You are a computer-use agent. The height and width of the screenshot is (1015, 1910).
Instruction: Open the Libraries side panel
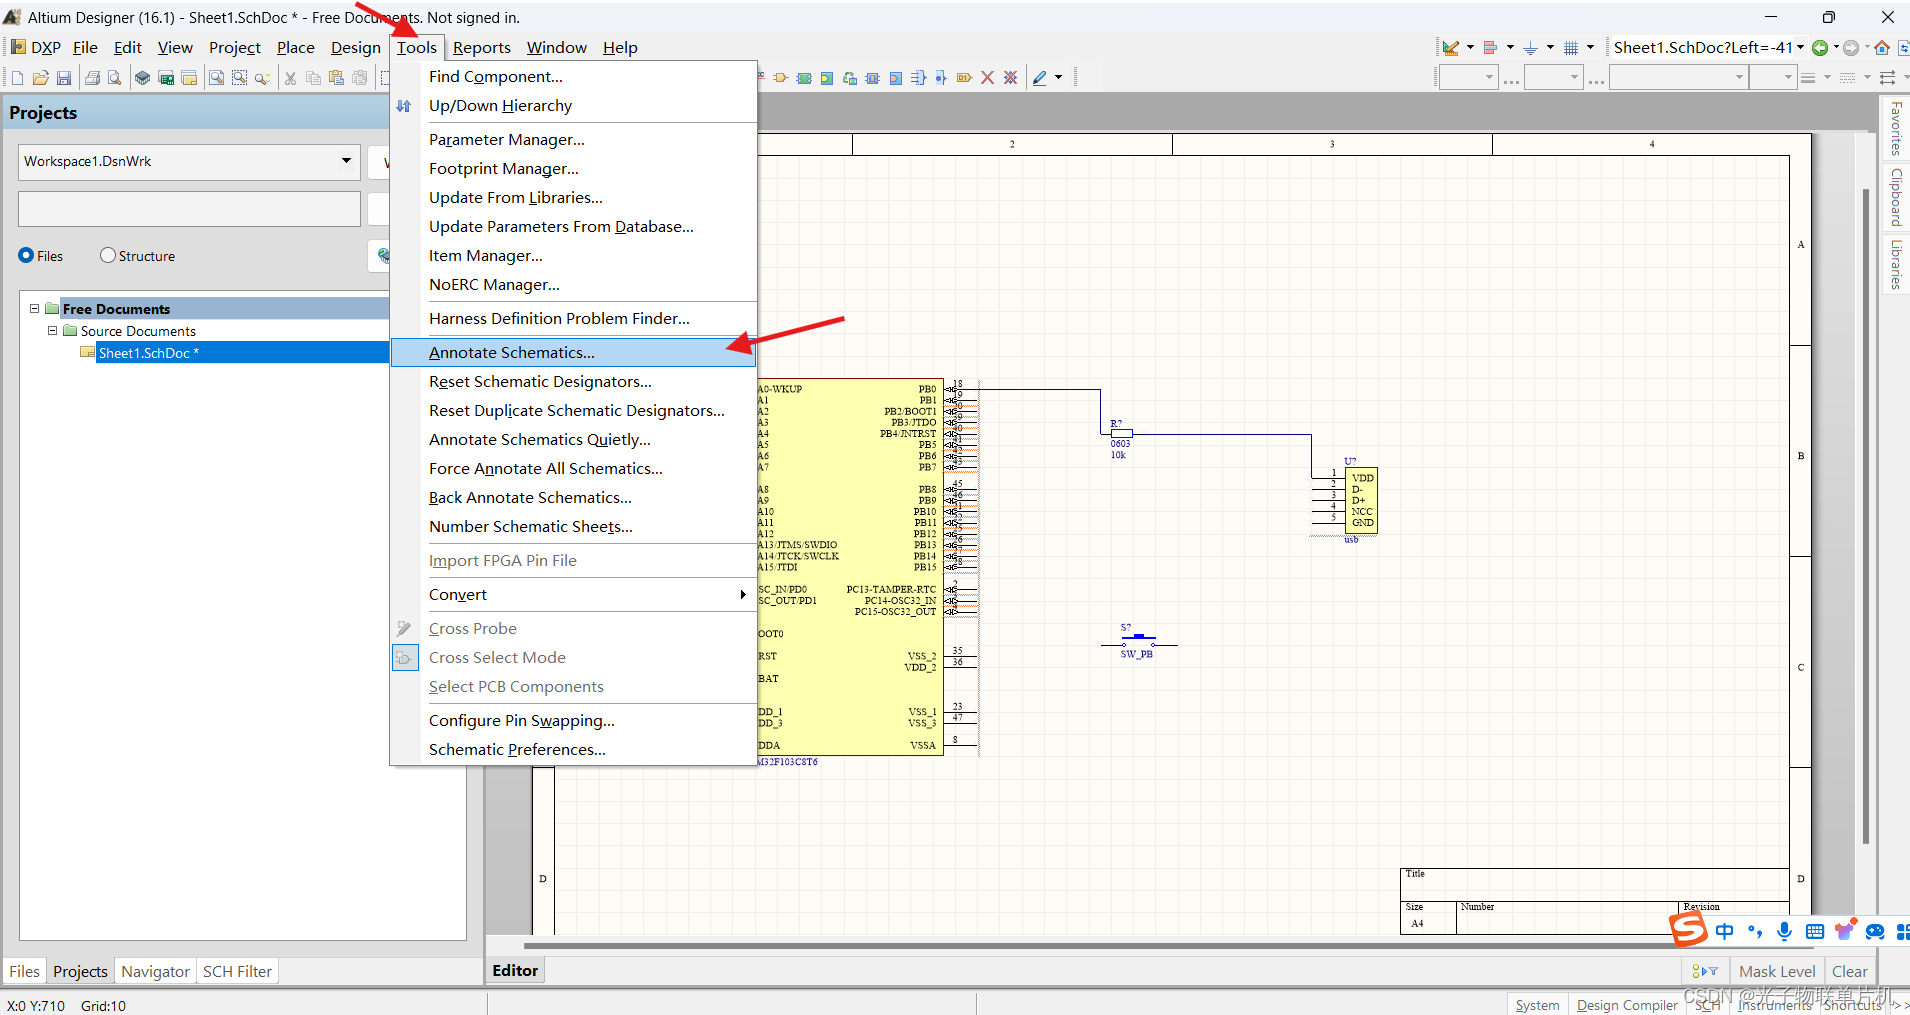point(1895,264)
